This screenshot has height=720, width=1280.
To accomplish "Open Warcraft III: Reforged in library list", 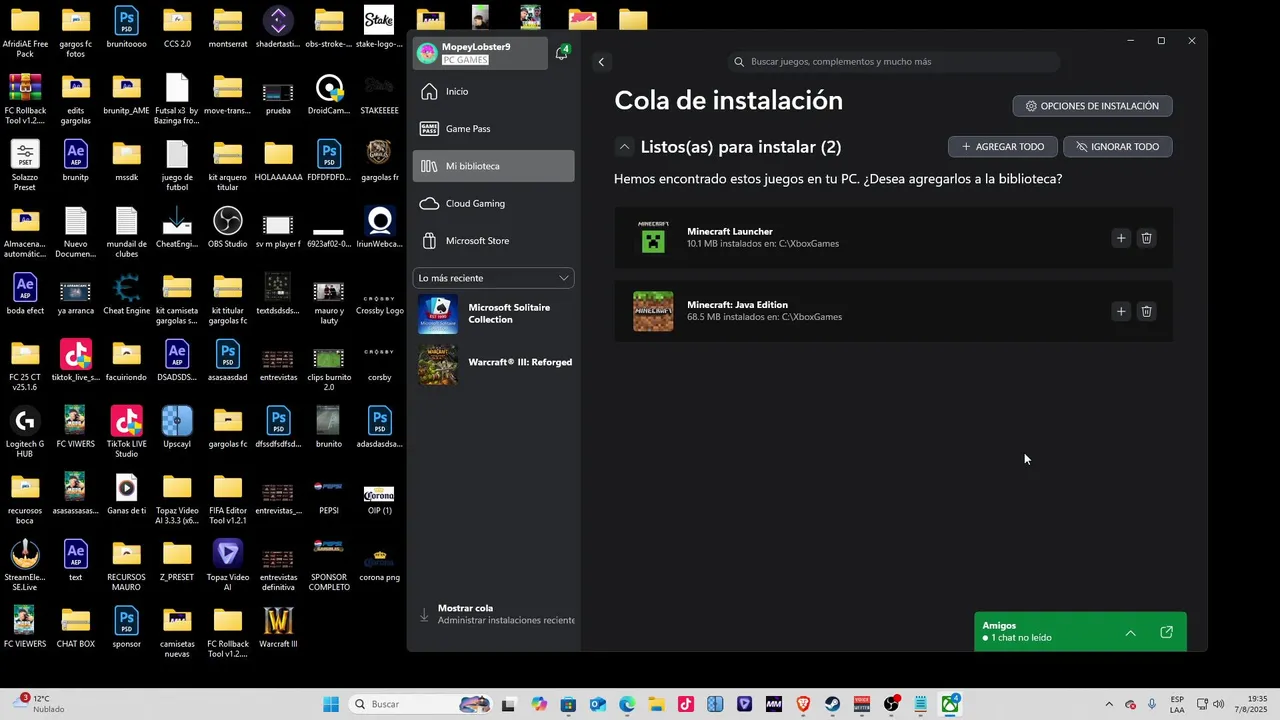I will (x=495, y=363).
